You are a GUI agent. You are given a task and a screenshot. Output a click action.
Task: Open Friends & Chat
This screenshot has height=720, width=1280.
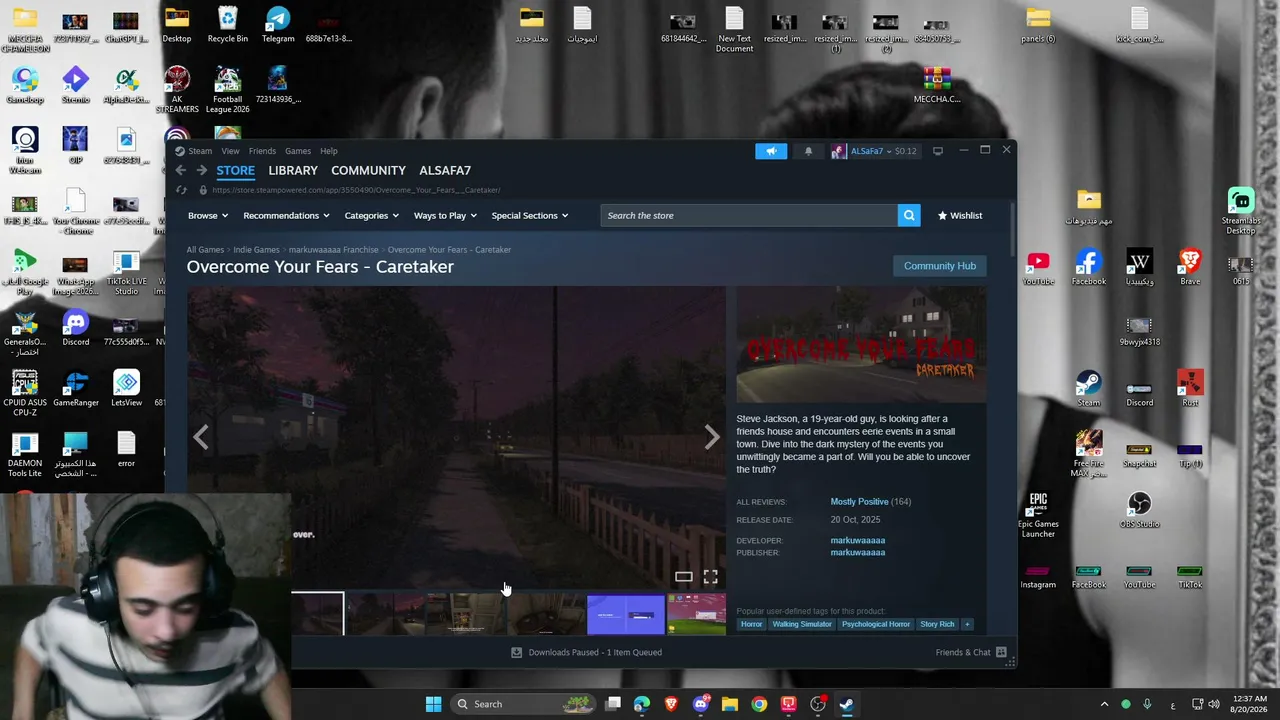(x=971, y=652)
